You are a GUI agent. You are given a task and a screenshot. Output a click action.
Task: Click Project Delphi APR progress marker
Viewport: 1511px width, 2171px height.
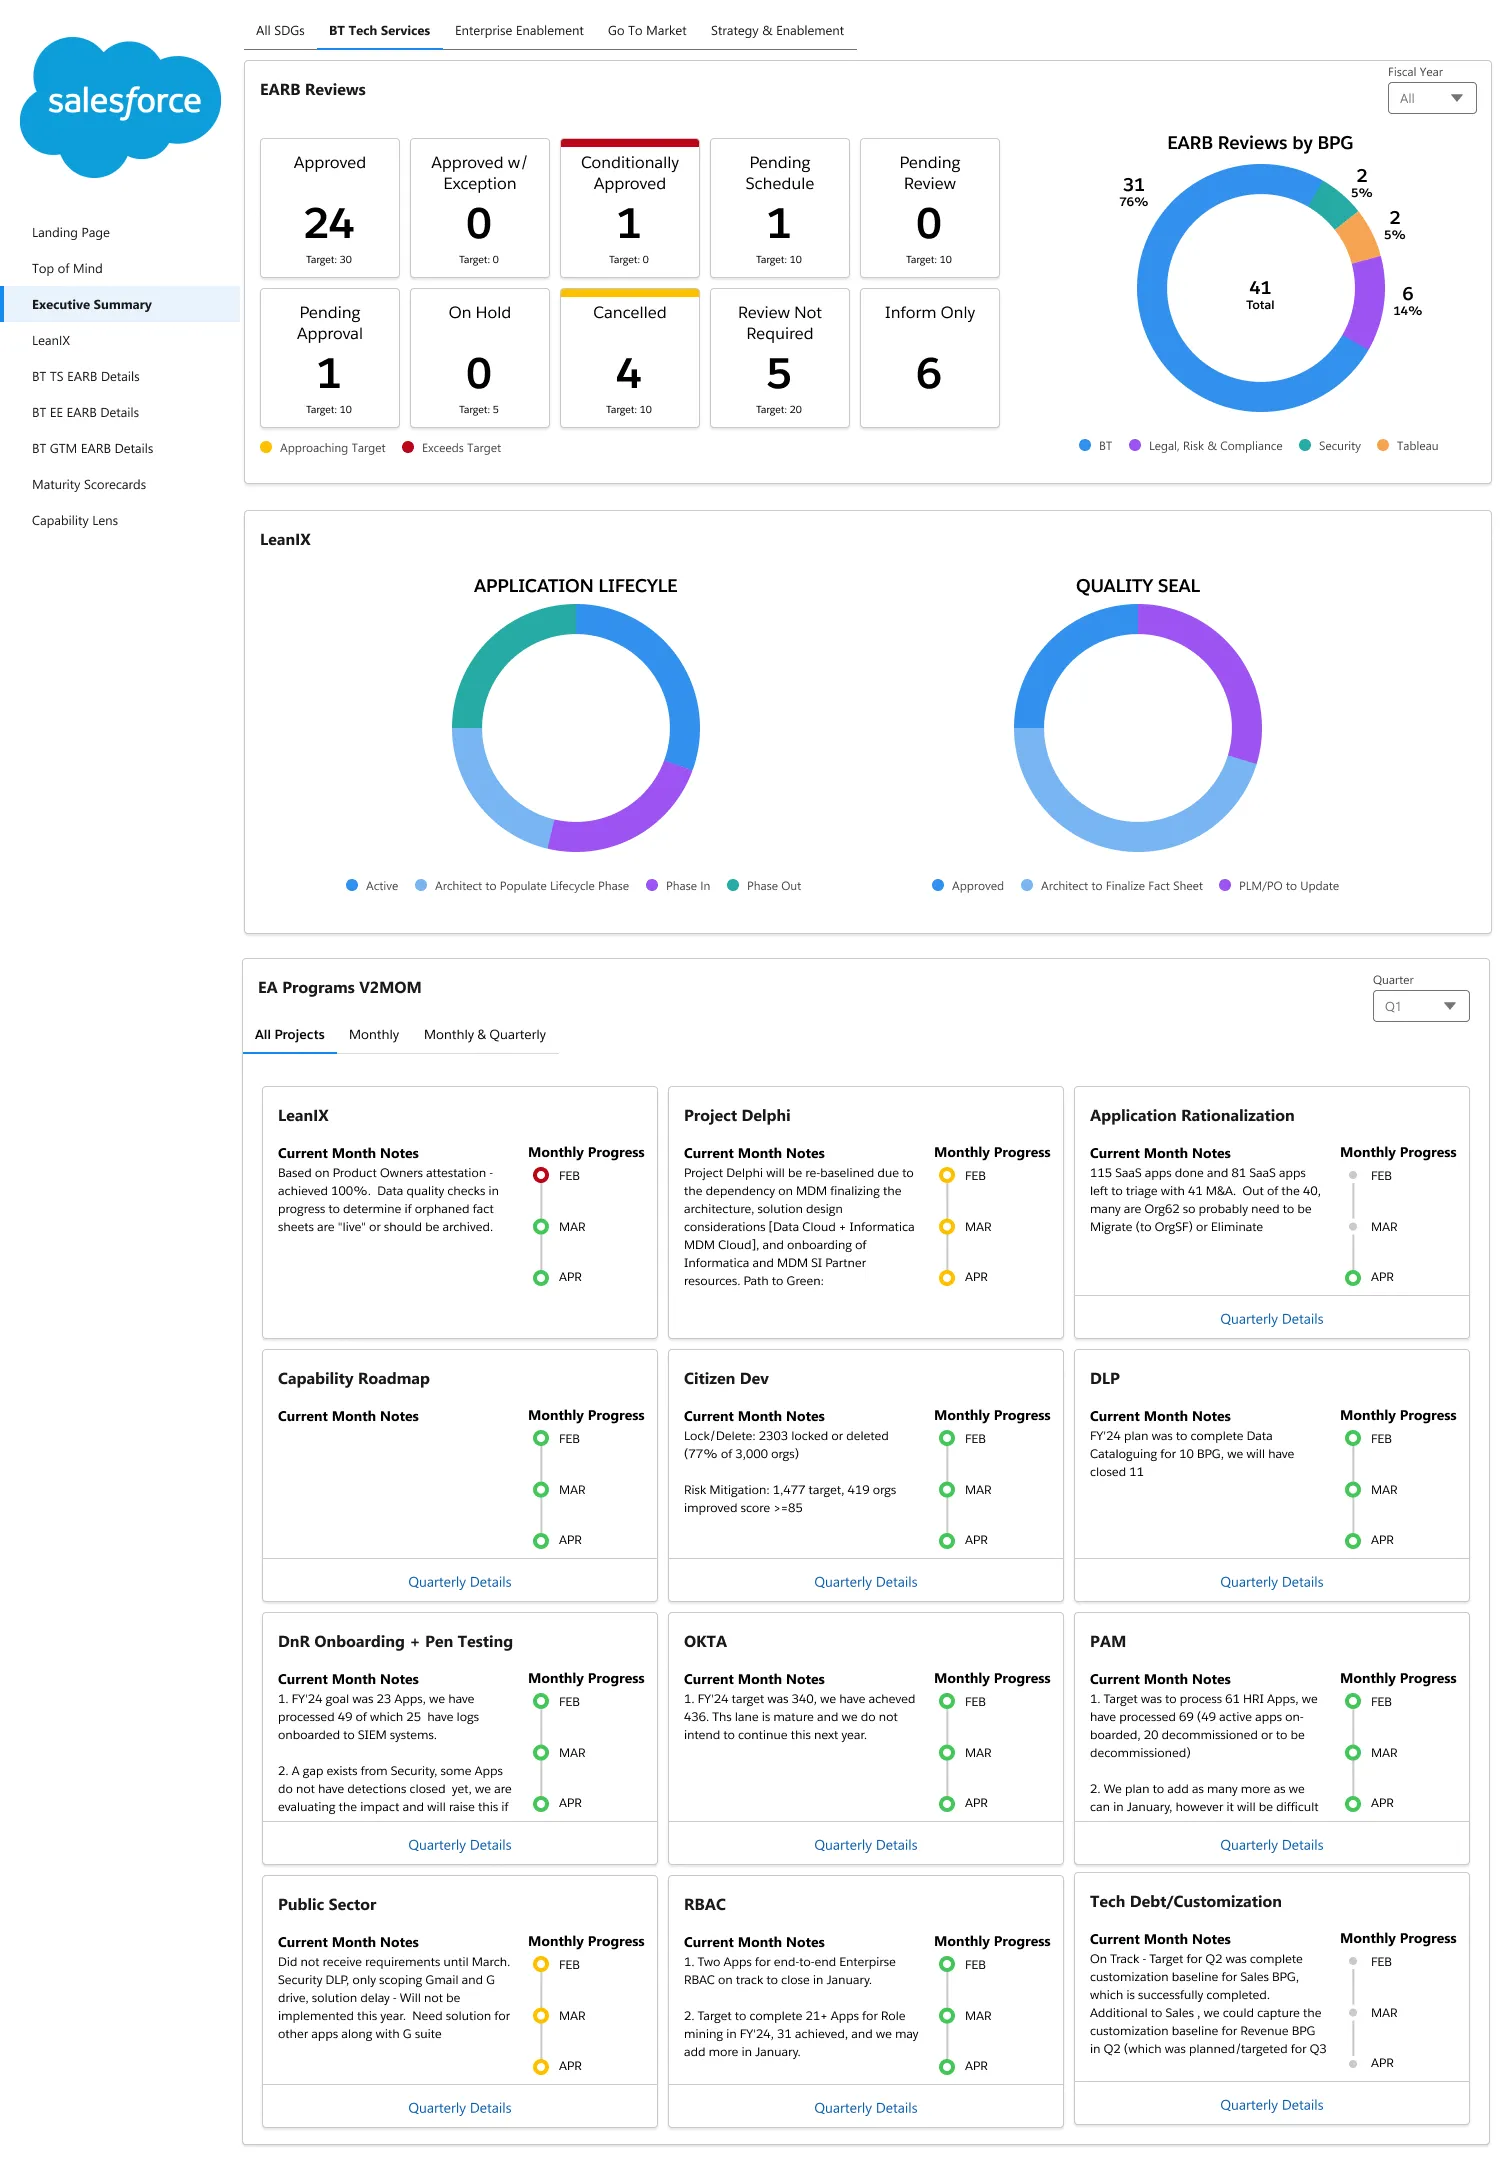947,1278
